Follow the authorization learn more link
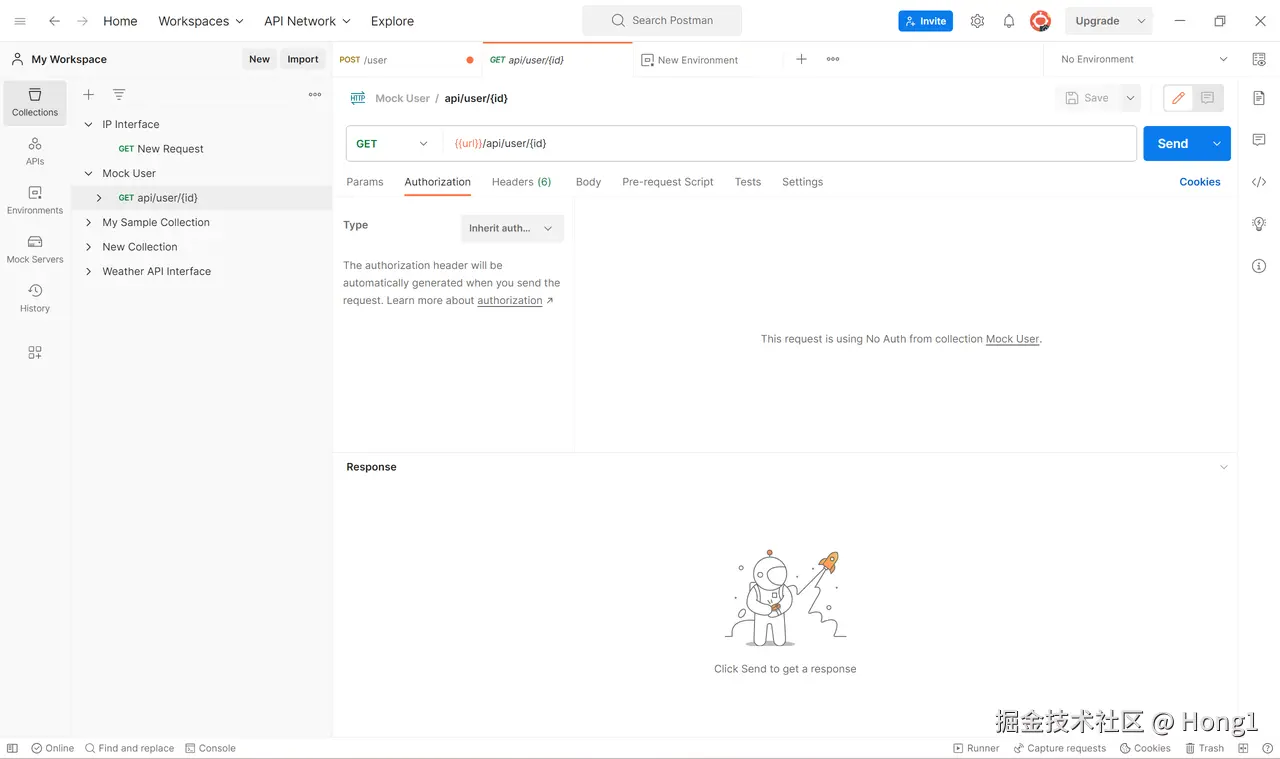This screenshot has width=1280, height=759. click(510, 300)
